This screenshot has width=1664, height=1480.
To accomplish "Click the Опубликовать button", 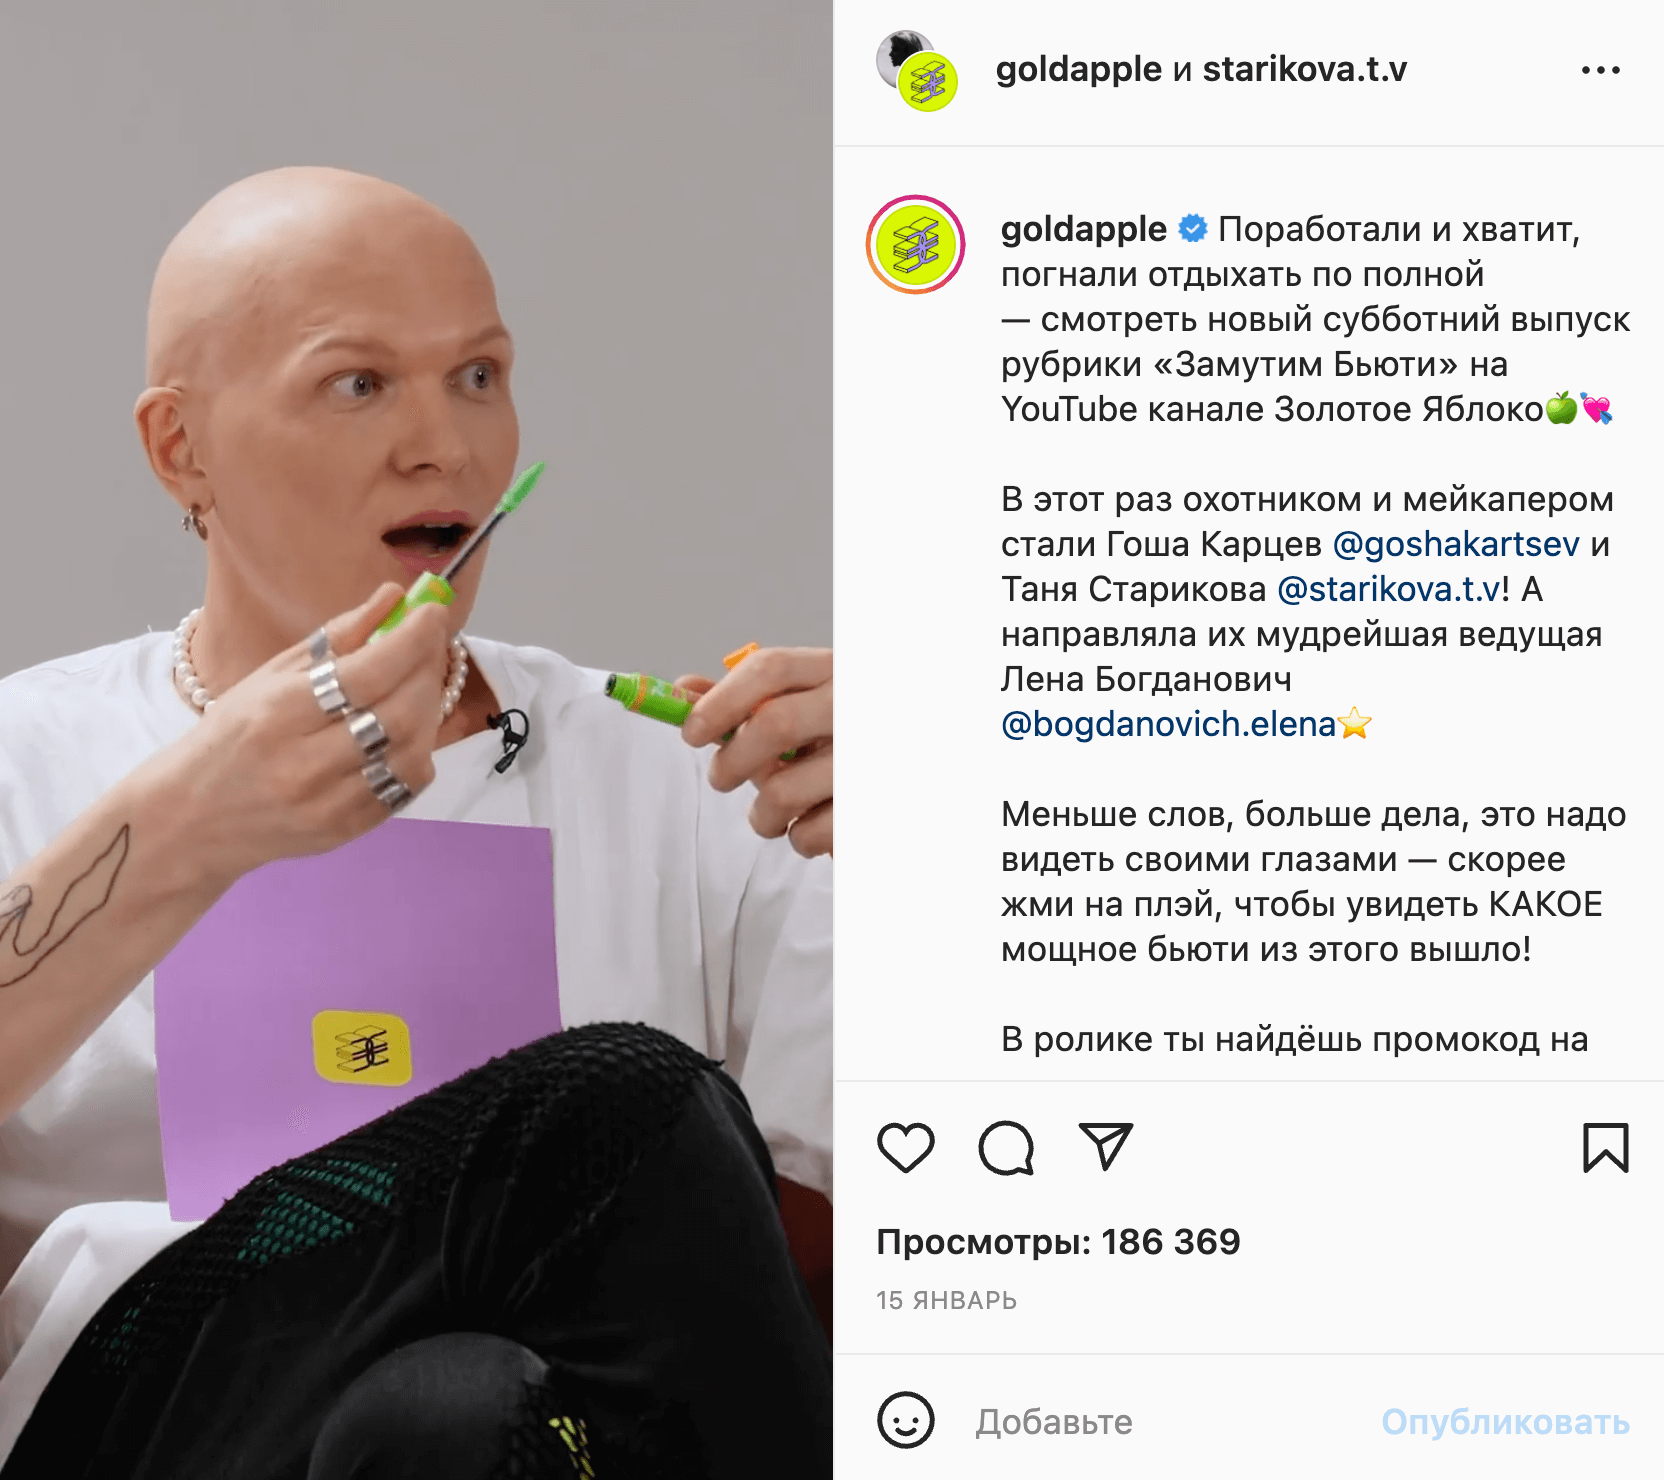I will pos(1506,1421).
